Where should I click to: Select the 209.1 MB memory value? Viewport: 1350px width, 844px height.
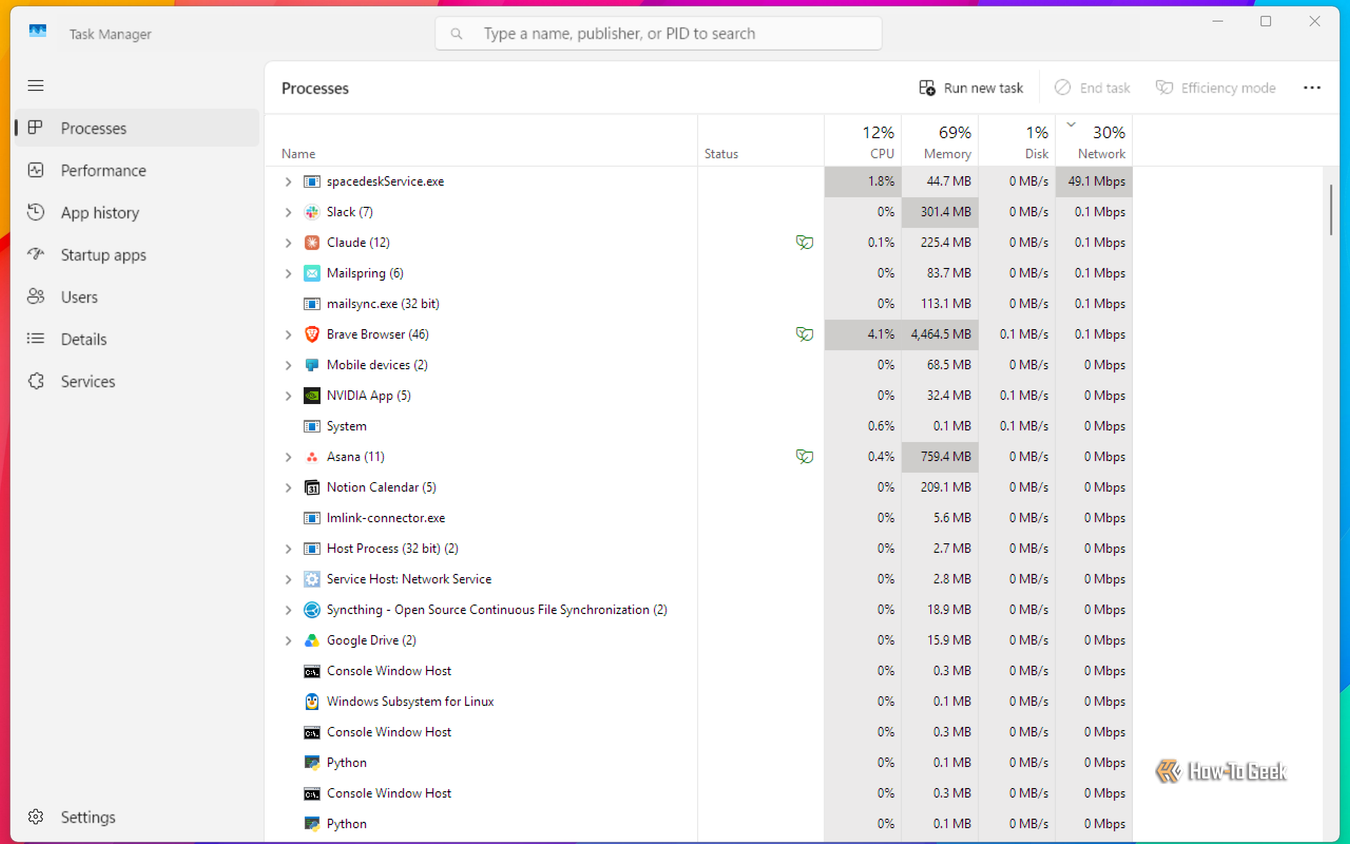(x=940, y=488)
